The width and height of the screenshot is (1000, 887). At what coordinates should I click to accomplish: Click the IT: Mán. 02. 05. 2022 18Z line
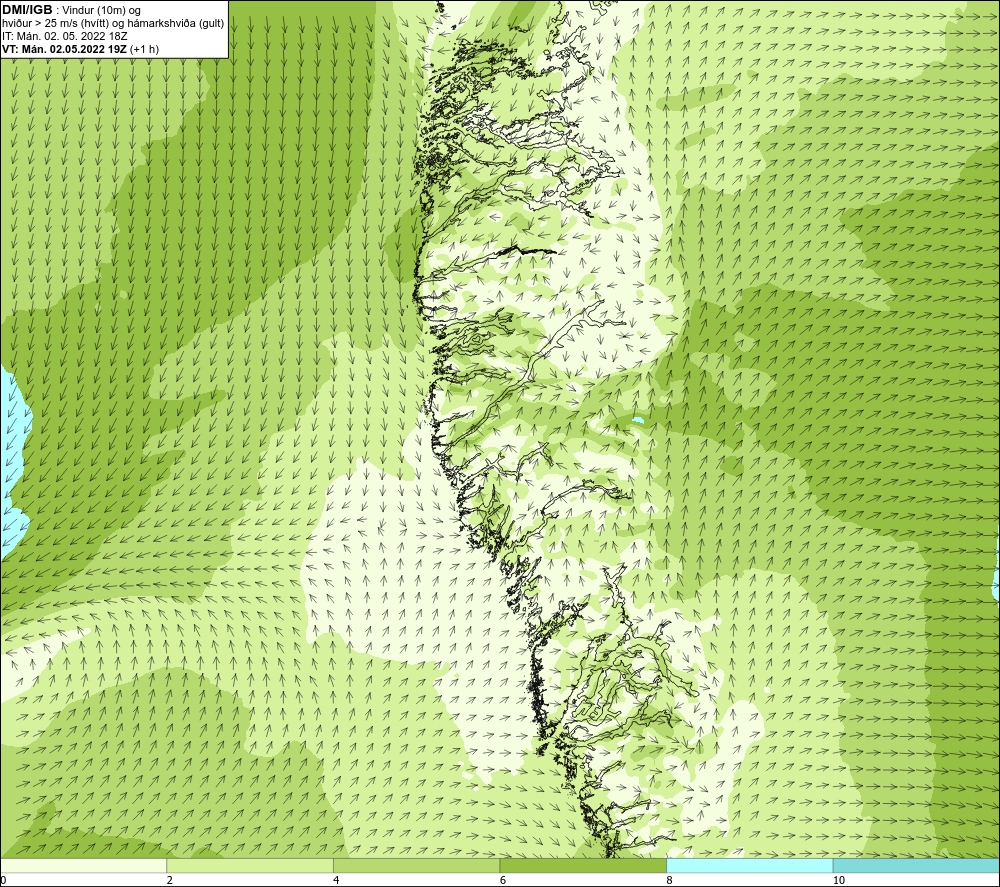pyautogui.click(x=64, y=36)
